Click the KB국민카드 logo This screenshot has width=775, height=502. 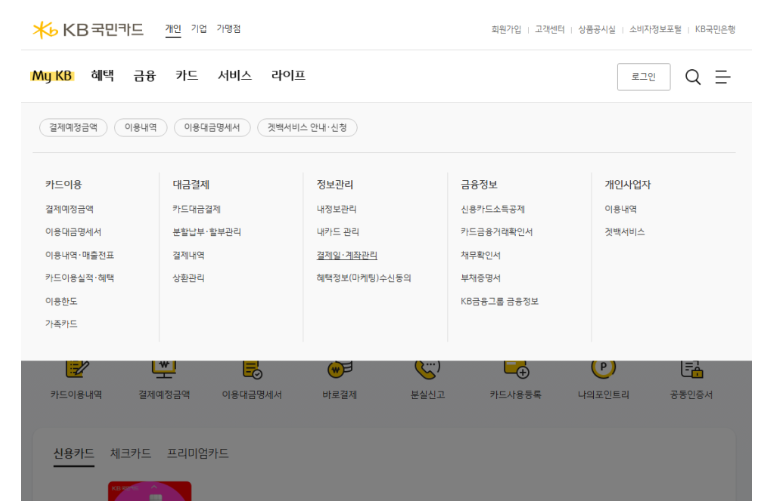tap(88, 29)
